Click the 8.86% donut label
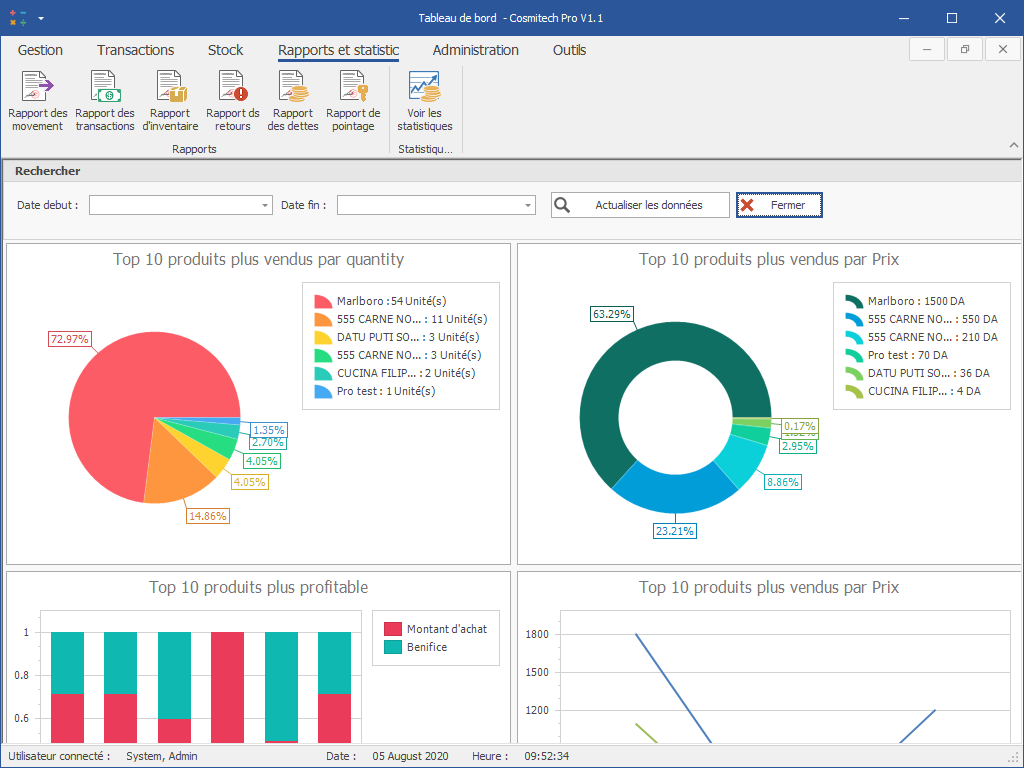The height and width of the screenshot is (768, 1024). [x=782, y=482]
